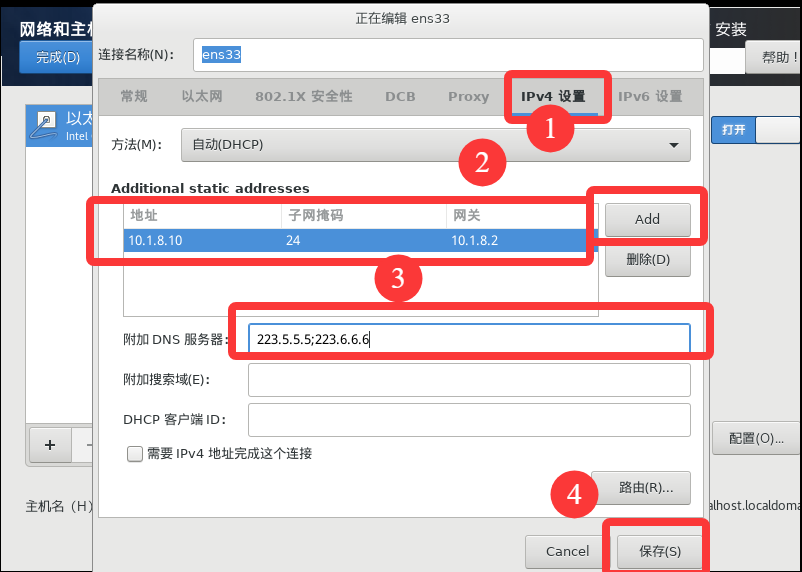Open the IPv6 设置 tab
This screenshot has height=572, width=802.
[x=650, y=96]
